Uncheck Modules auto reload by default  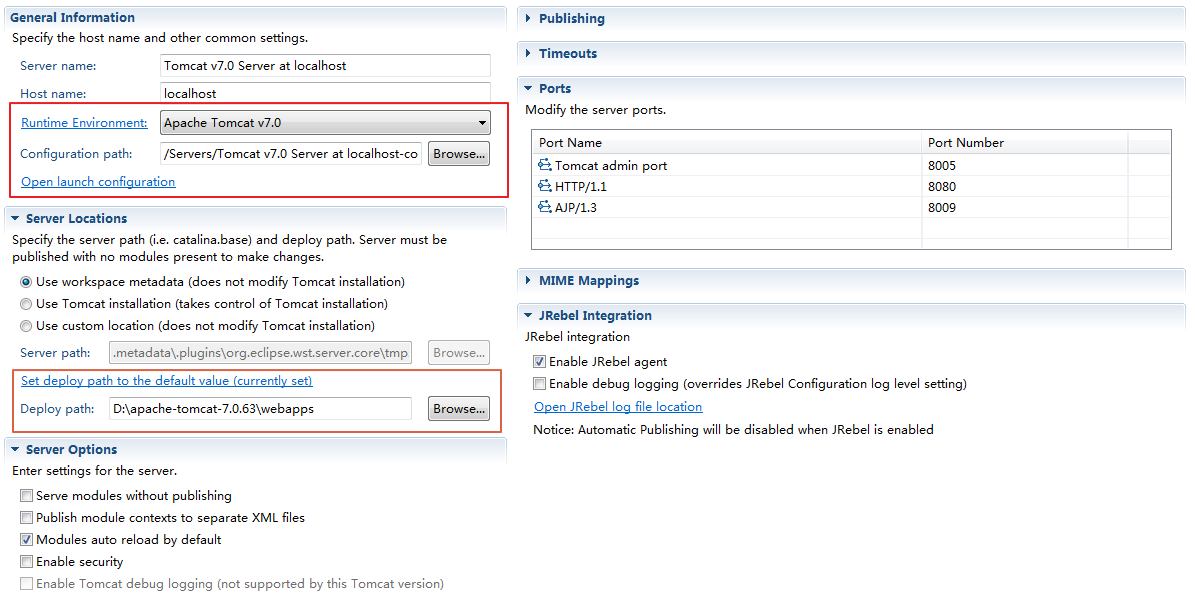pyautogui.click(x=27, y=540)
